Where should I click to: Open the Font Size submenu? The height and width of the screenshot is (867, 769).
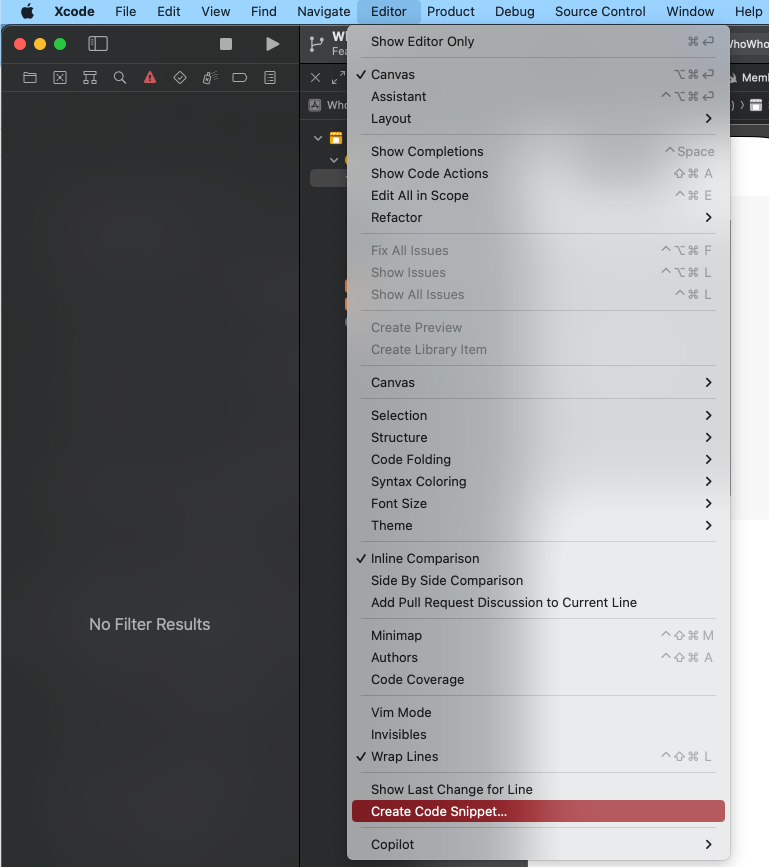coord(538,504)
